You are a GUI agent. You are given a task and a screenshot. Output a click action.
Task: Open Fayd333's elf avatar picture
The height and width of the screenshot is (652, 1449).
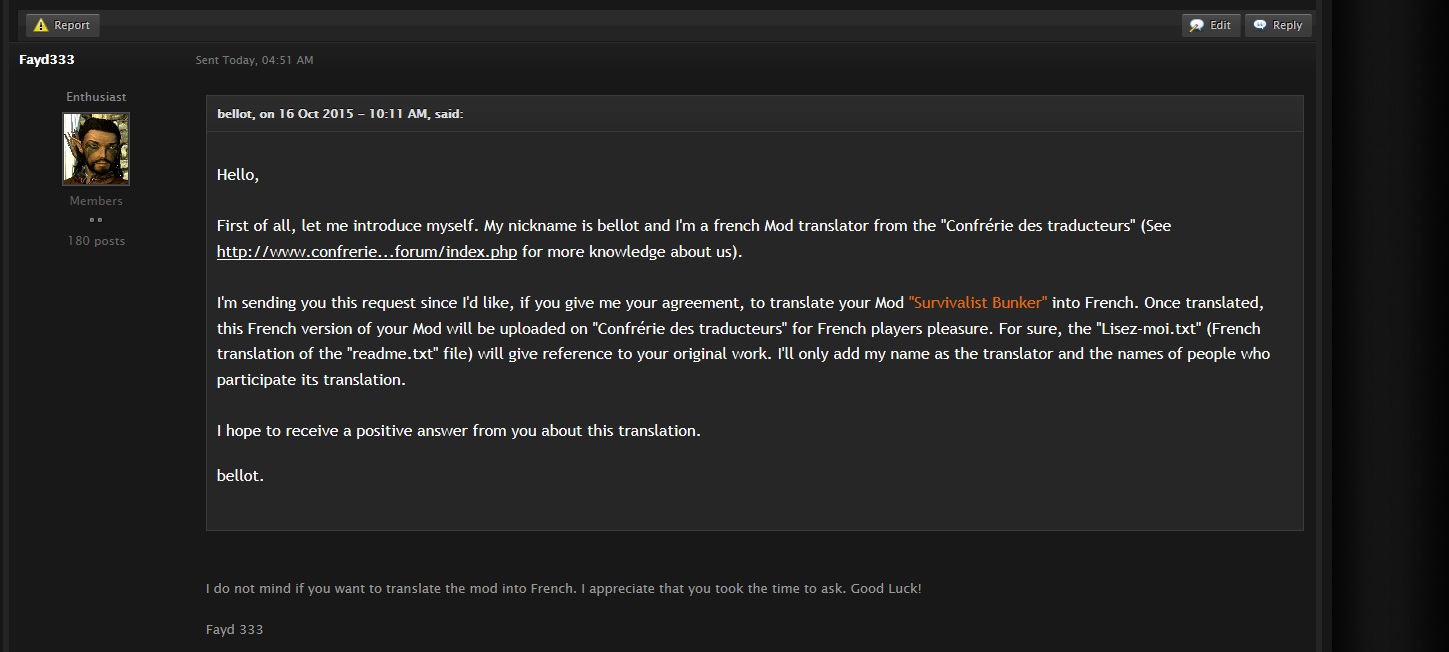coord(96,149)
